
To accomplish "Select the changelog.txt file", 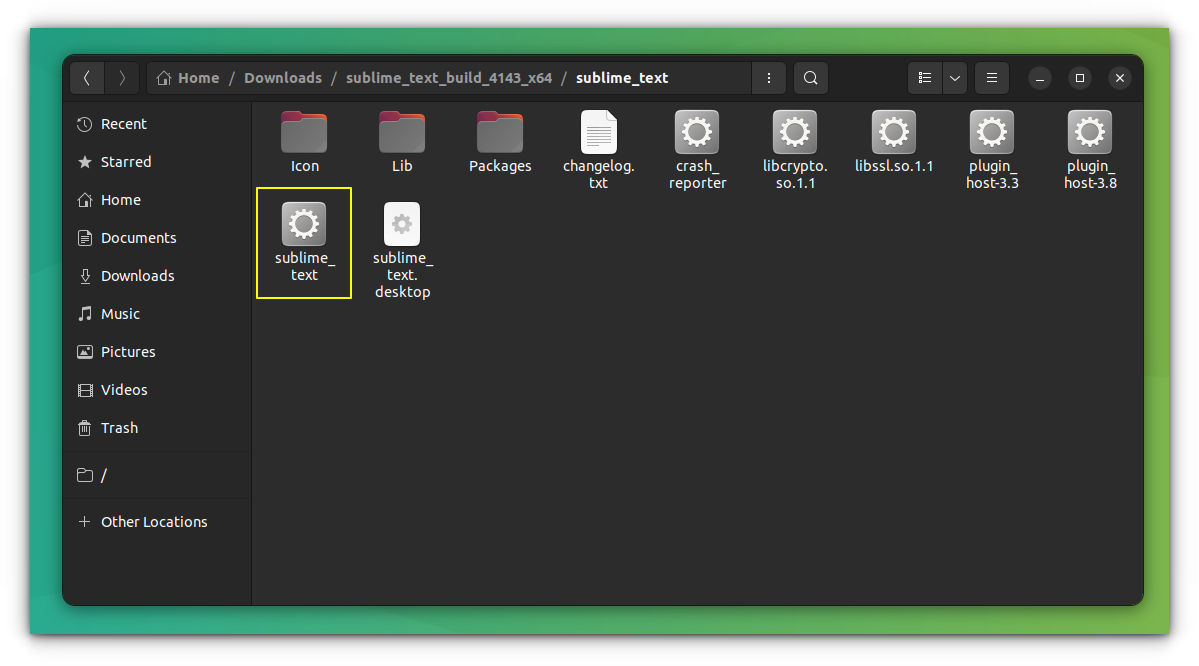I will [599, 151].
